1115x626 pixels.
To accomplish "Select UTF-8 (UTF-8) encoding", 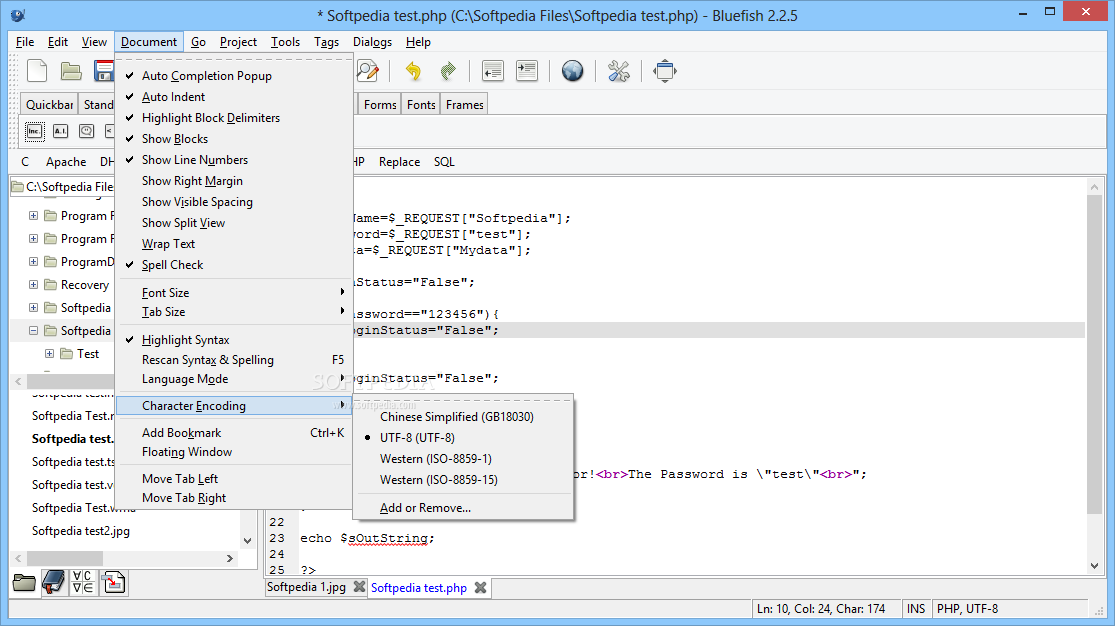I will click(463, 437).
